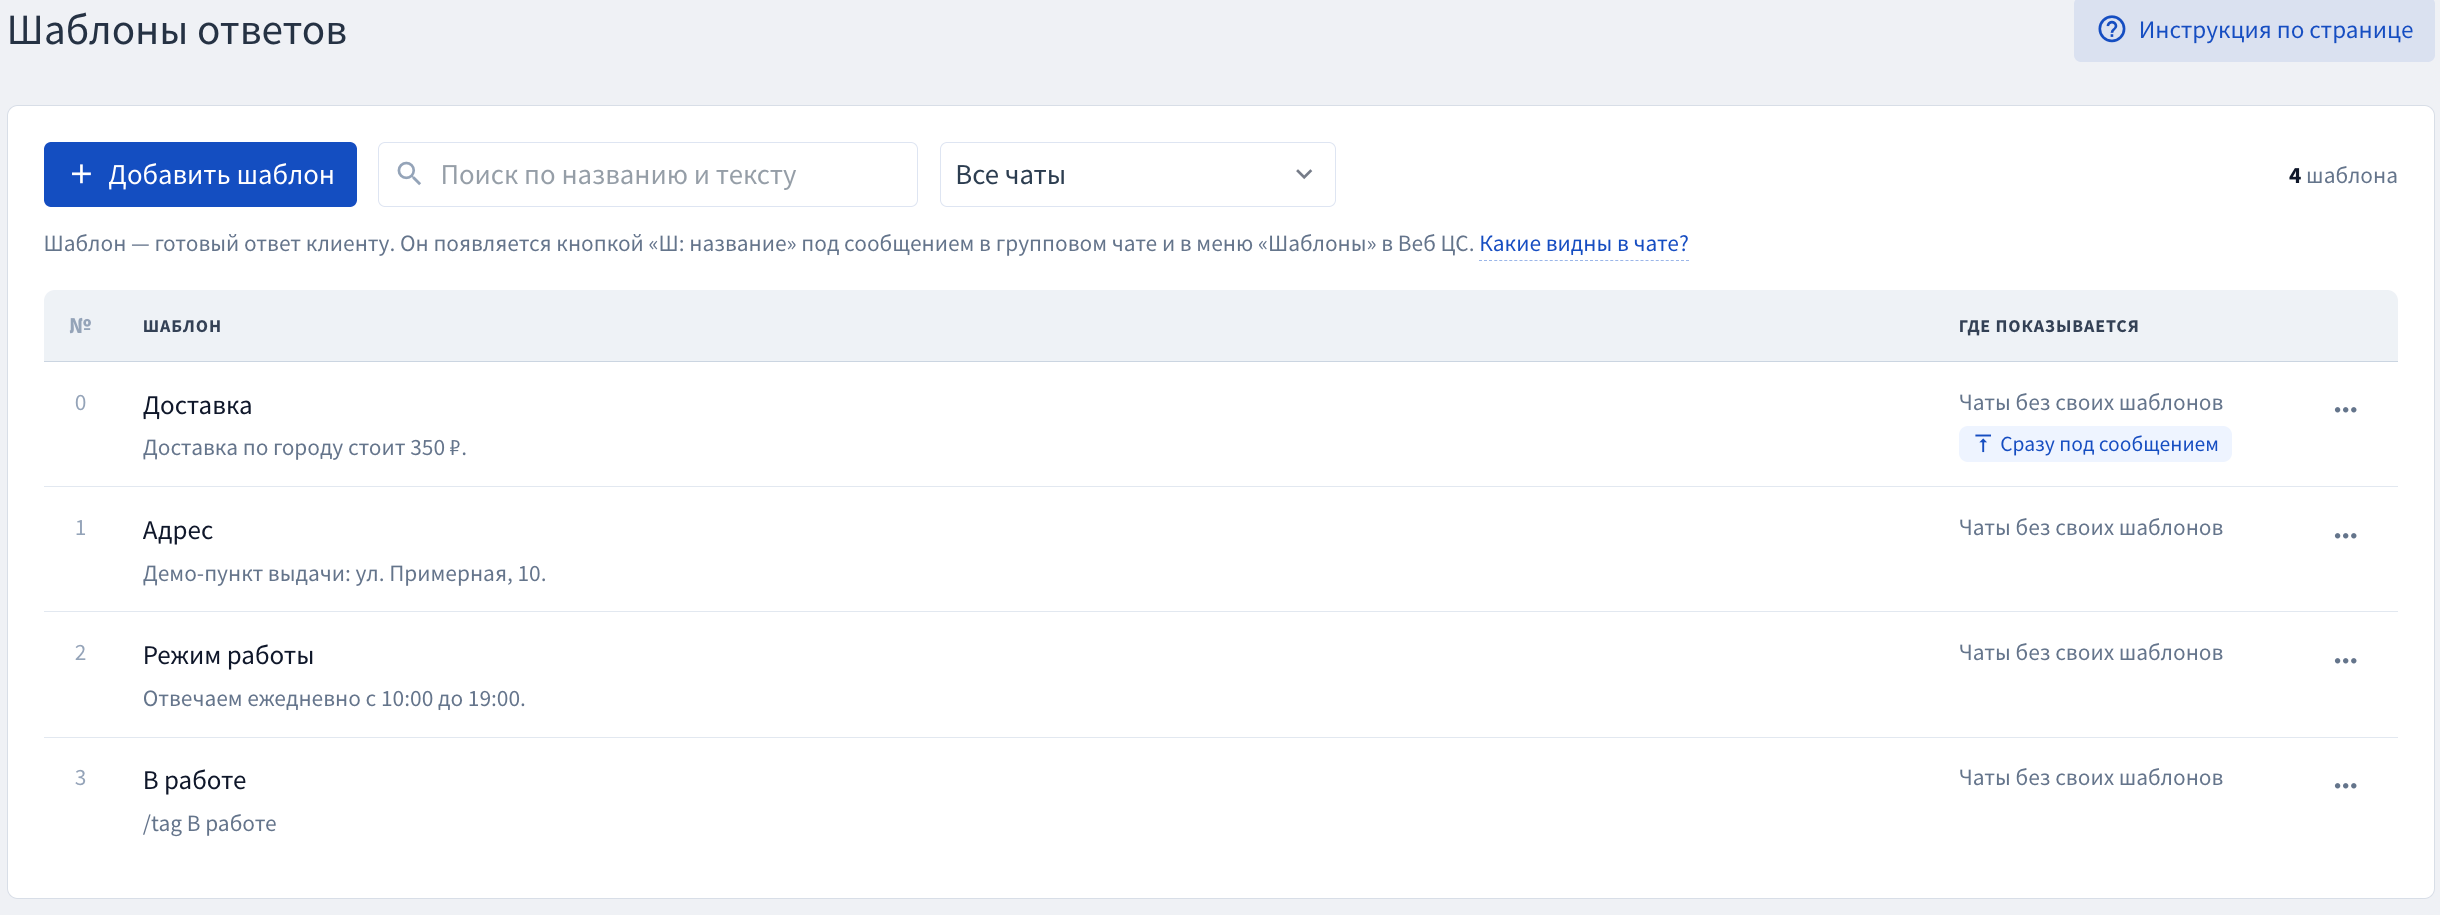Click the ШАБЛОН column header
This screenshot has height=915, width=2440.
tap(182, 326)
